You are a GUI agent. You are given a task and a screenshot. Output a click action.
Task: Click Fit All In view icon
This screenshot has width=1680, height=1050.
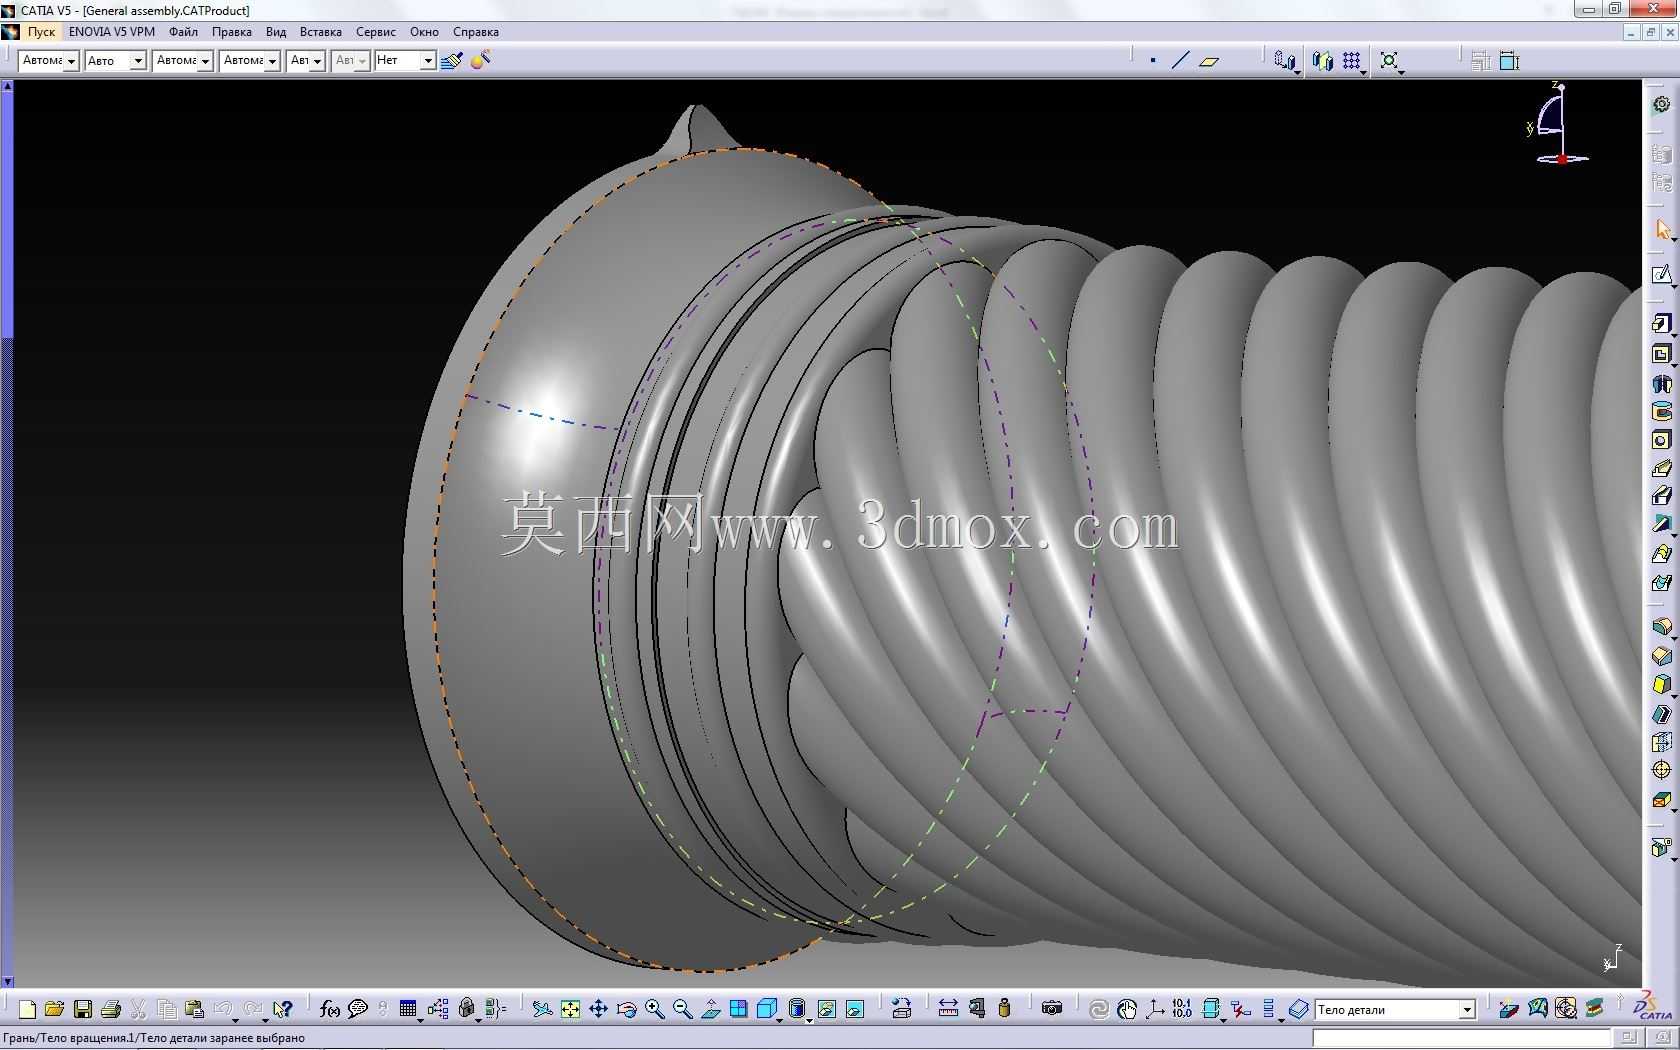570,1009
